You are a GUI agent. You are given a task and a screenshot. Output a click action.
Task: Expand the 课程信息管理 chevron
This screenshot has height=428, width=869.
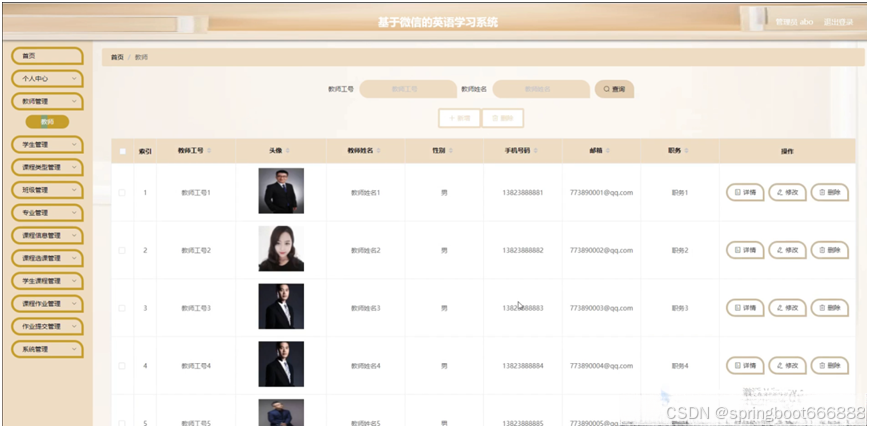coord(74,236)
